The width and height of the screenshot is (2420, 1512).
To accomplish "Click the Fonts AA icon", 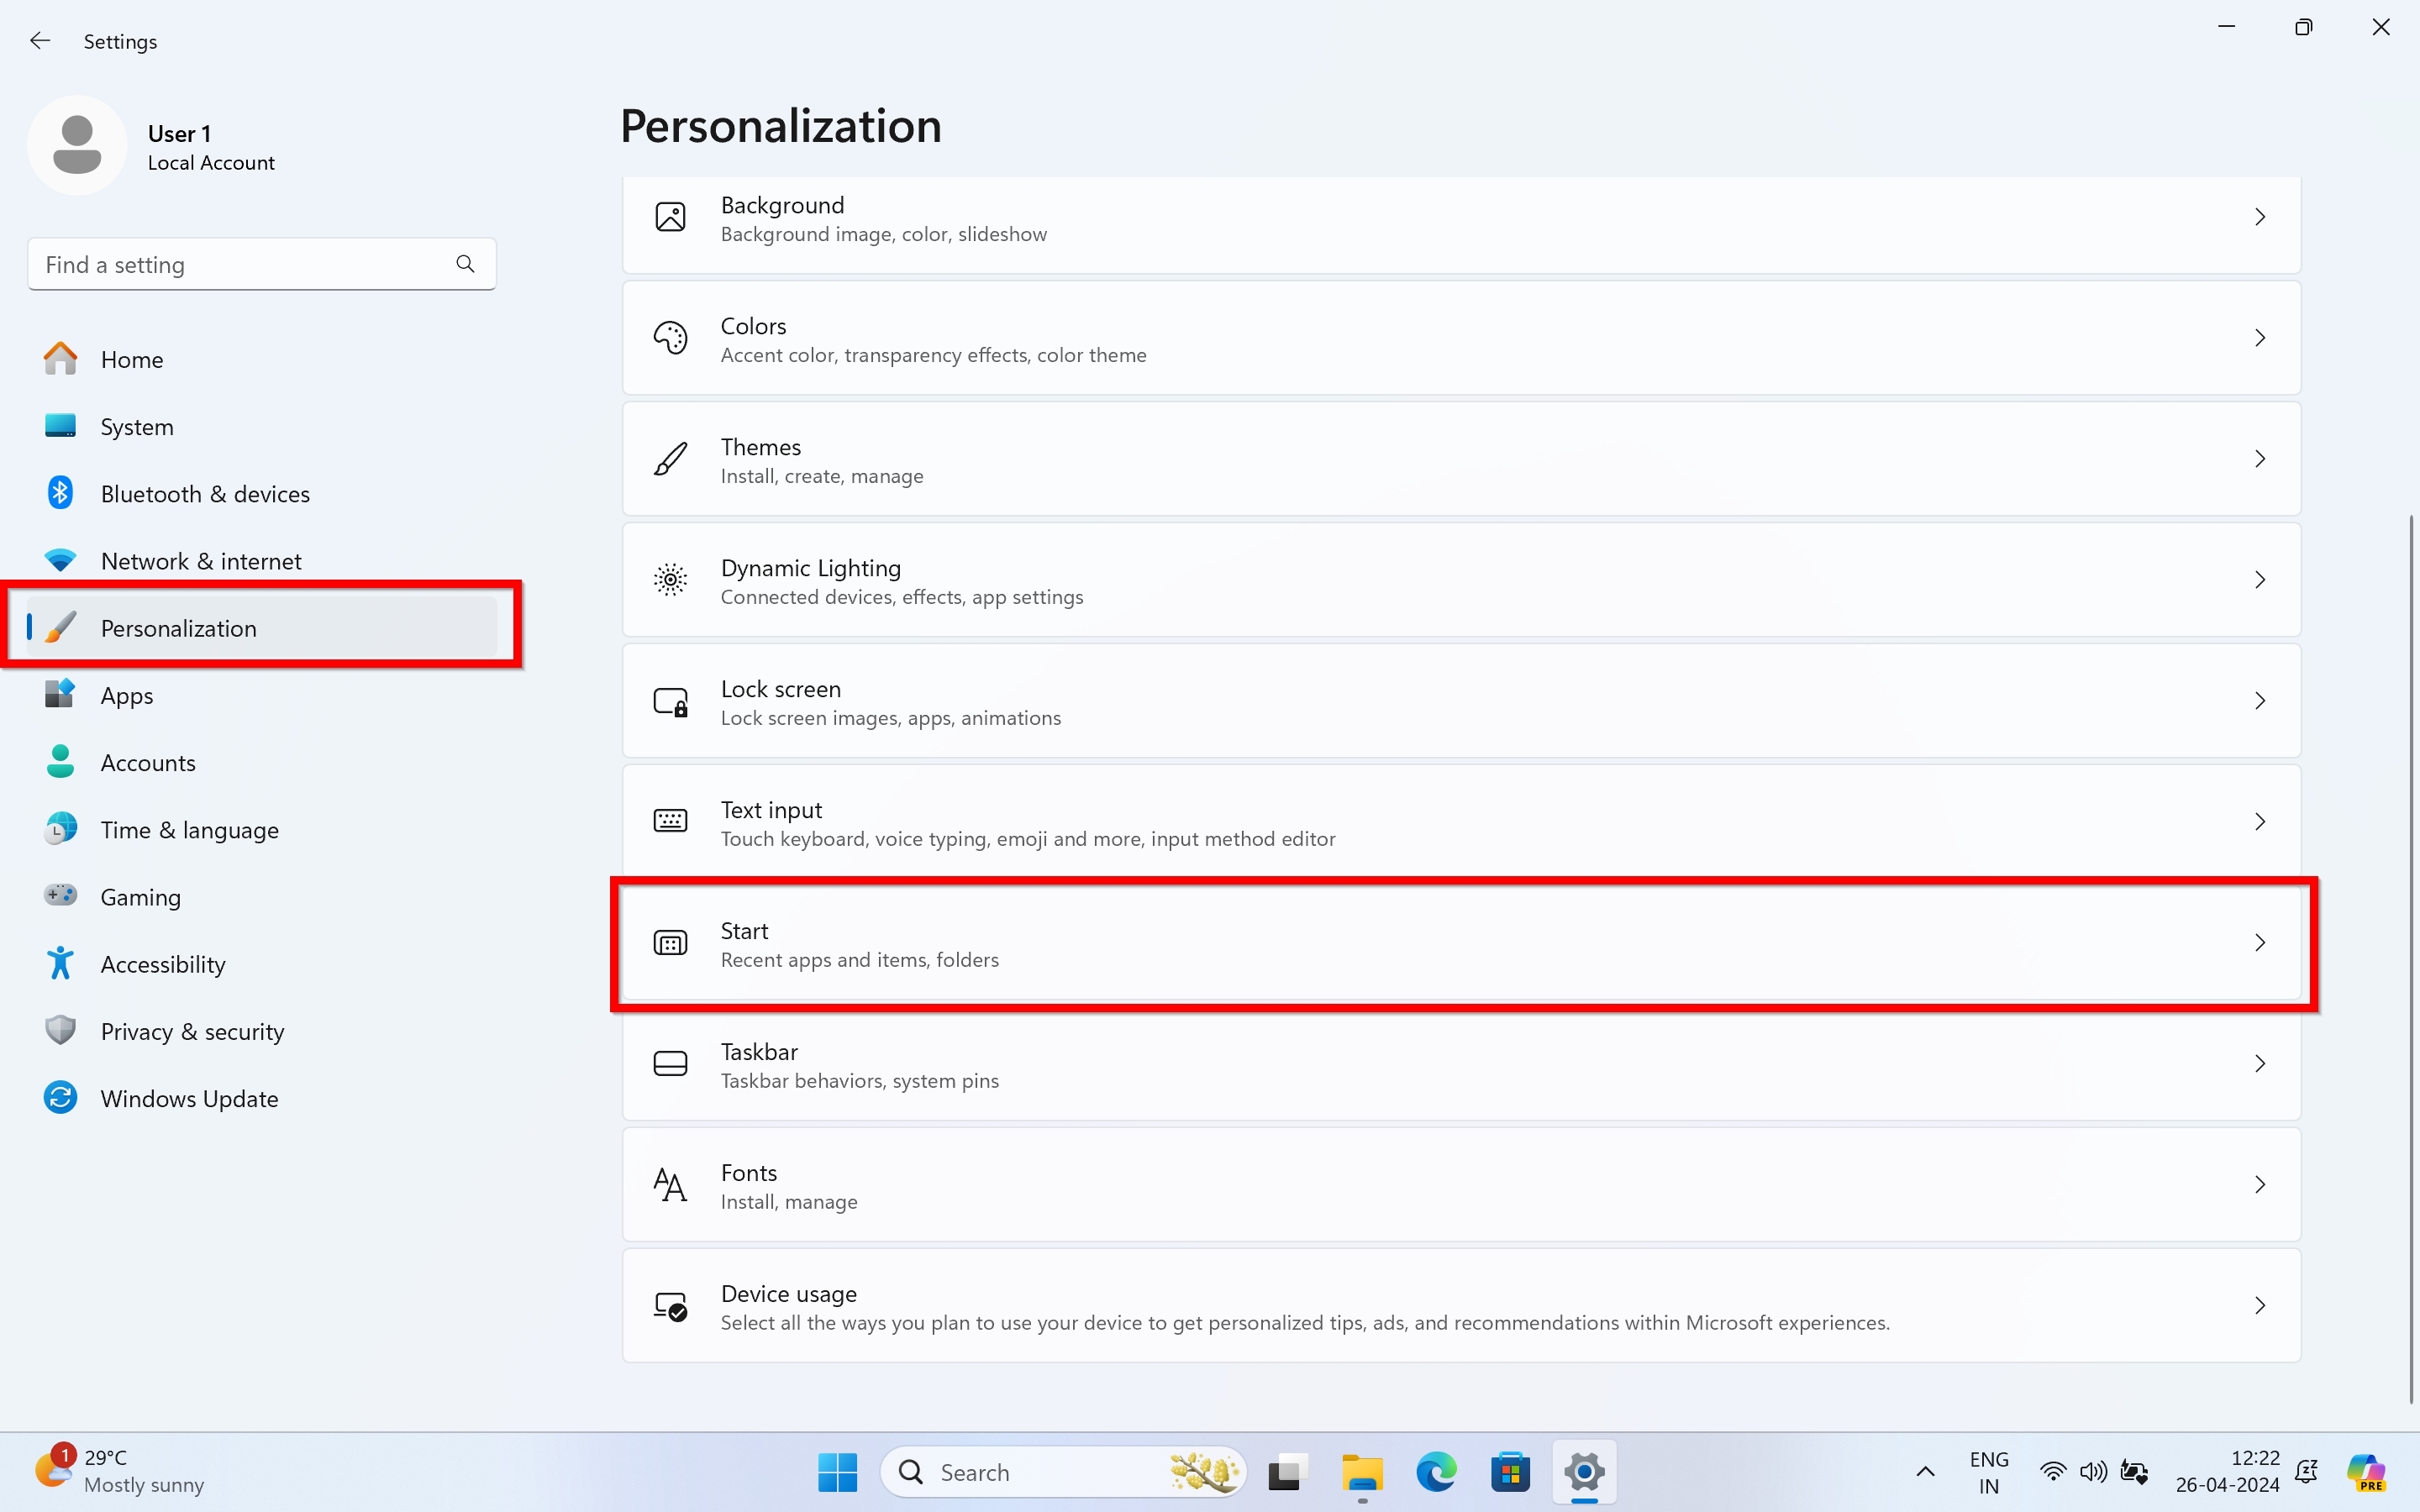I will (x=670, y=1186).
